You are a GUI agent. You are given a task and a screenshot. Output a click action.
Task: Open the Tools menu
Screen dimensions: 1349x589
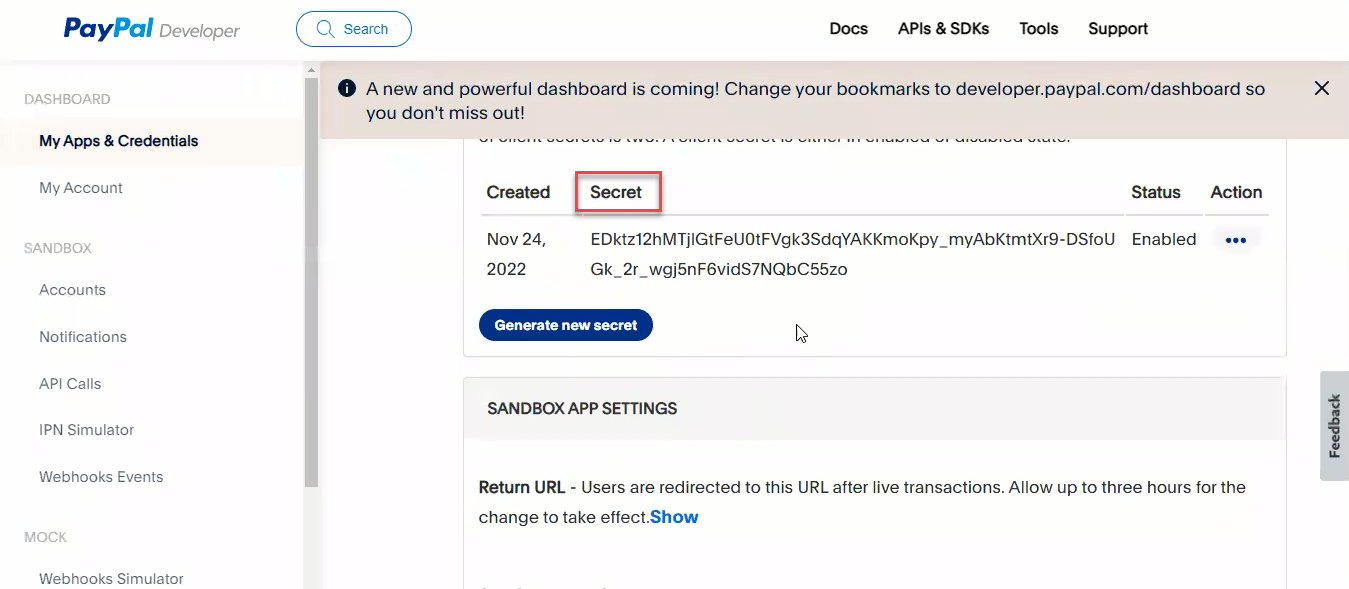click(1038, 29)
